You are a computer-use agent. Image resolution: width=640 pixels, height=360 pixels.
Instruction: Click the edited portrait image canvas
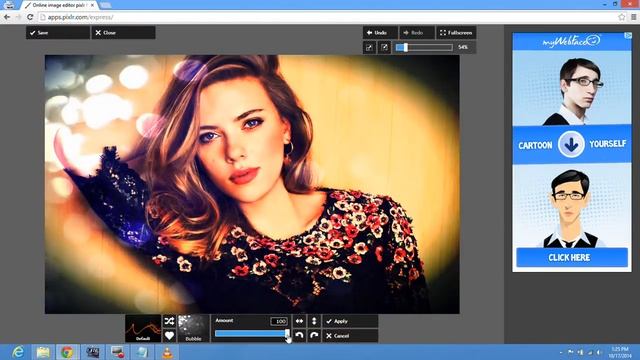pos(252,184)
